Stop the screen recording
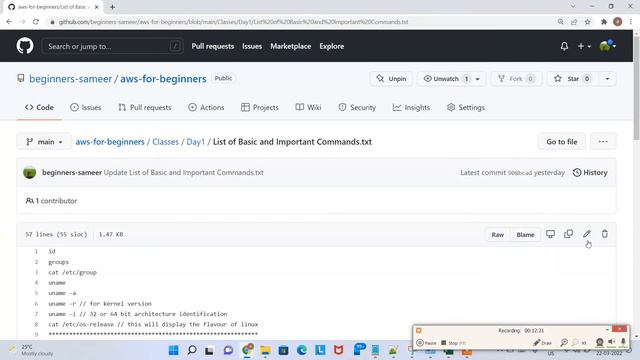The image size is (640, 360). coord(453,343)
